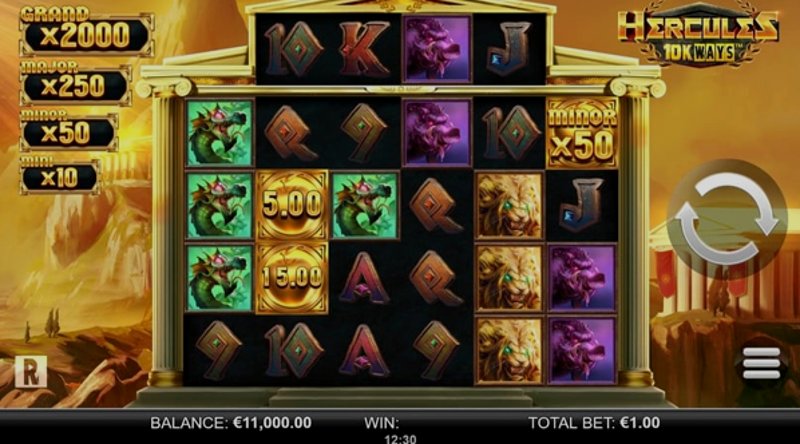Open the hamburger menu
Screen dimensions: 800x444
click(x=761, y=363)
